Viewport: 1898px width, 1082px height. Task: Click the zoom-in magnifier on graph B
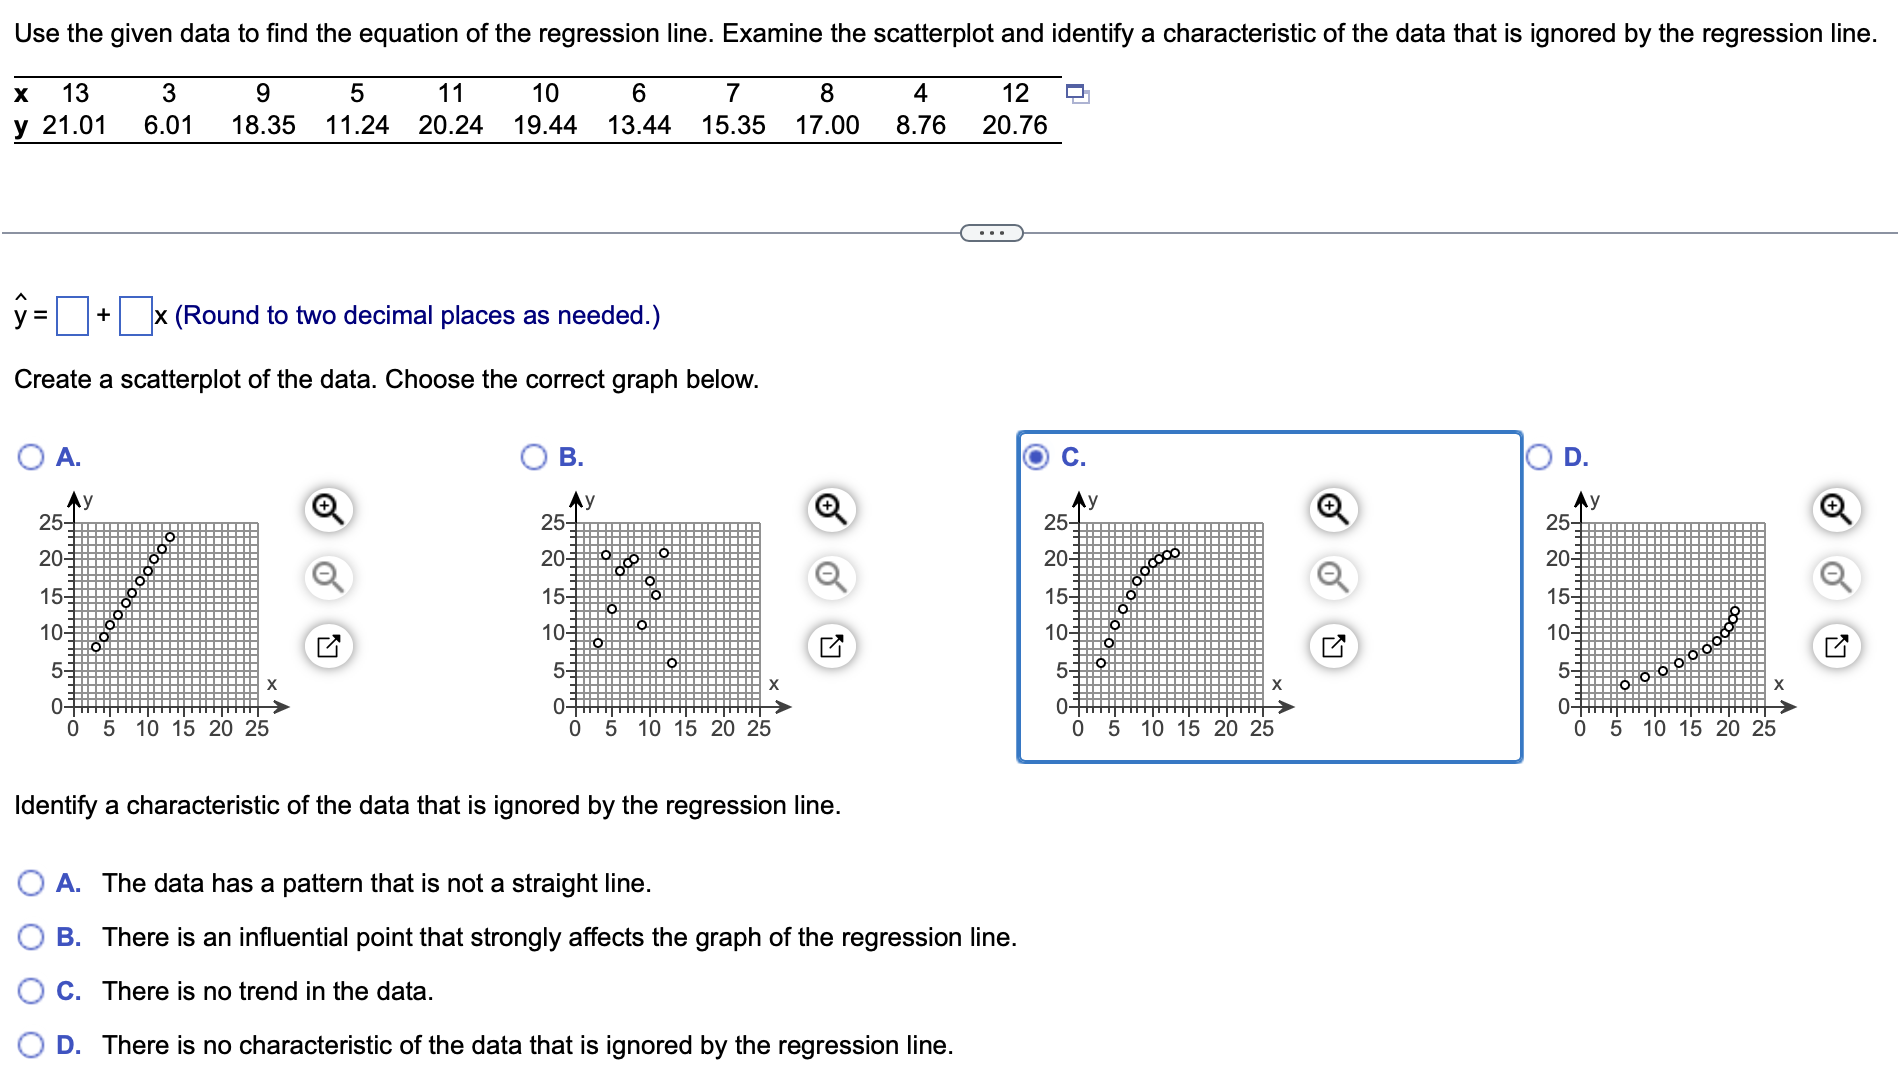(x=830, y=509)
